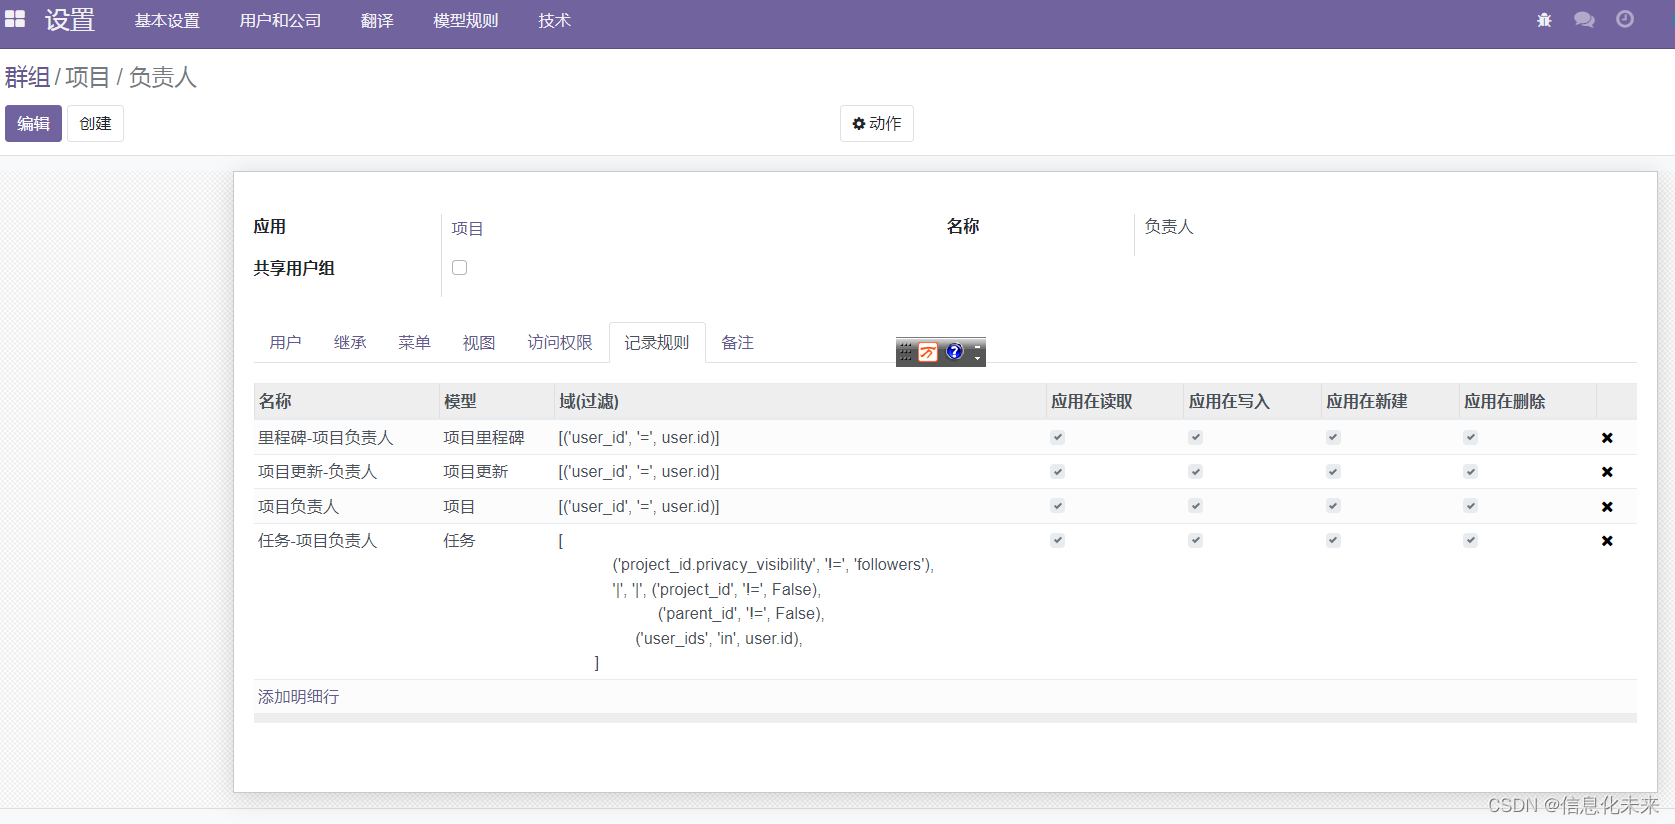The width and height of the screenshot is (1675, 824).
Task: Open the 项目 application link
Action: coord(467,229)
